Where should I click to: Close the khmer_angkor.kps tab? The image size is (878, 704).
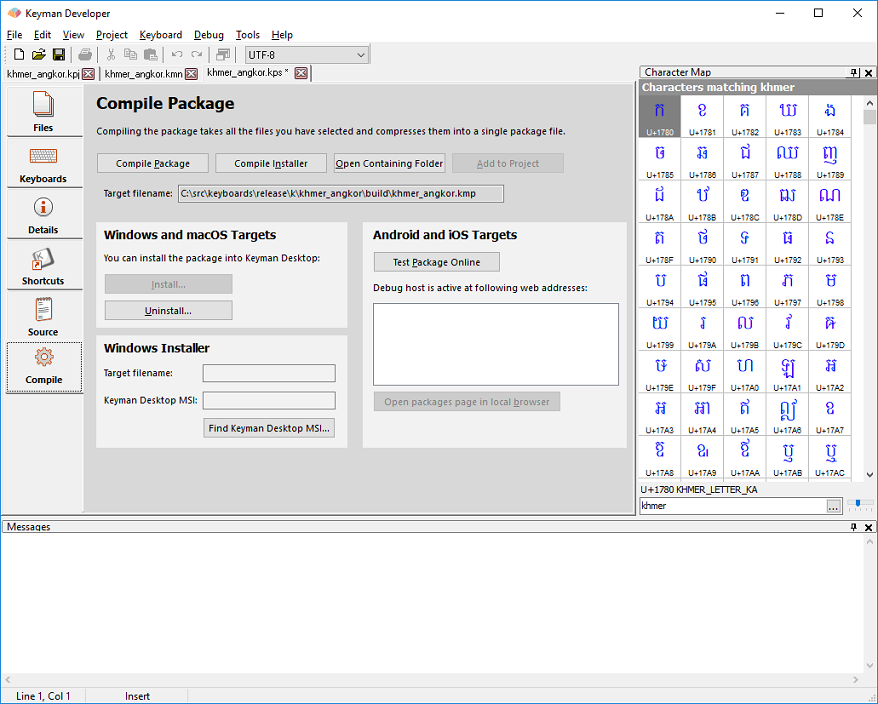pos(301,73)
